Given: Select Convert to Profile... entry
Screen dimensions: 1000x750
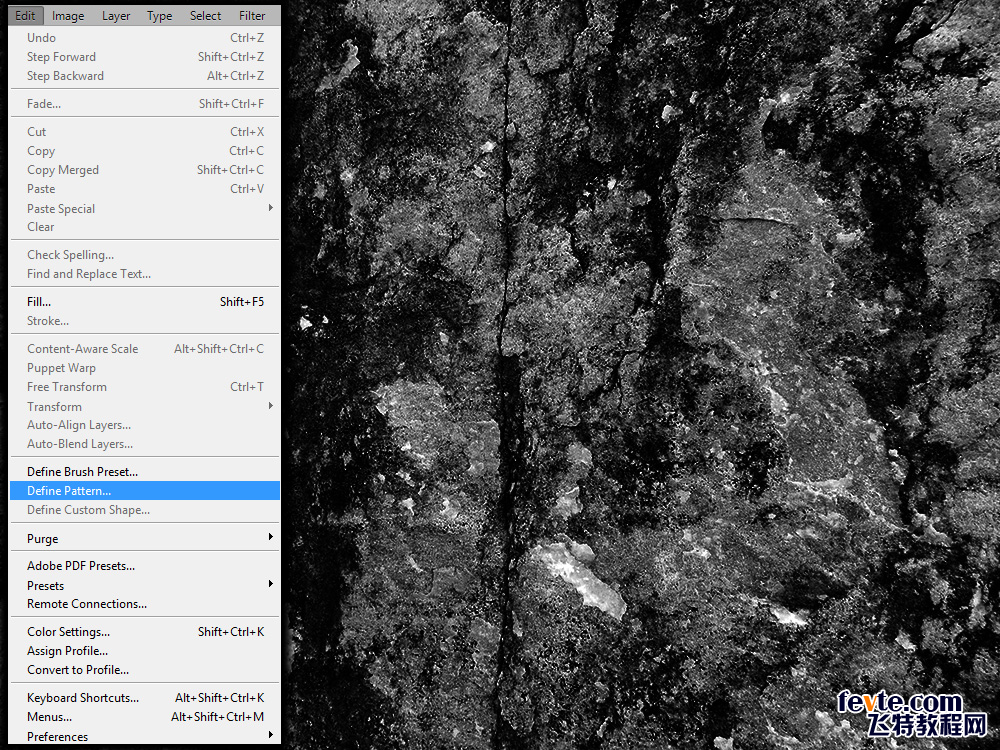Looking at the screenshot, I should 145,670.
